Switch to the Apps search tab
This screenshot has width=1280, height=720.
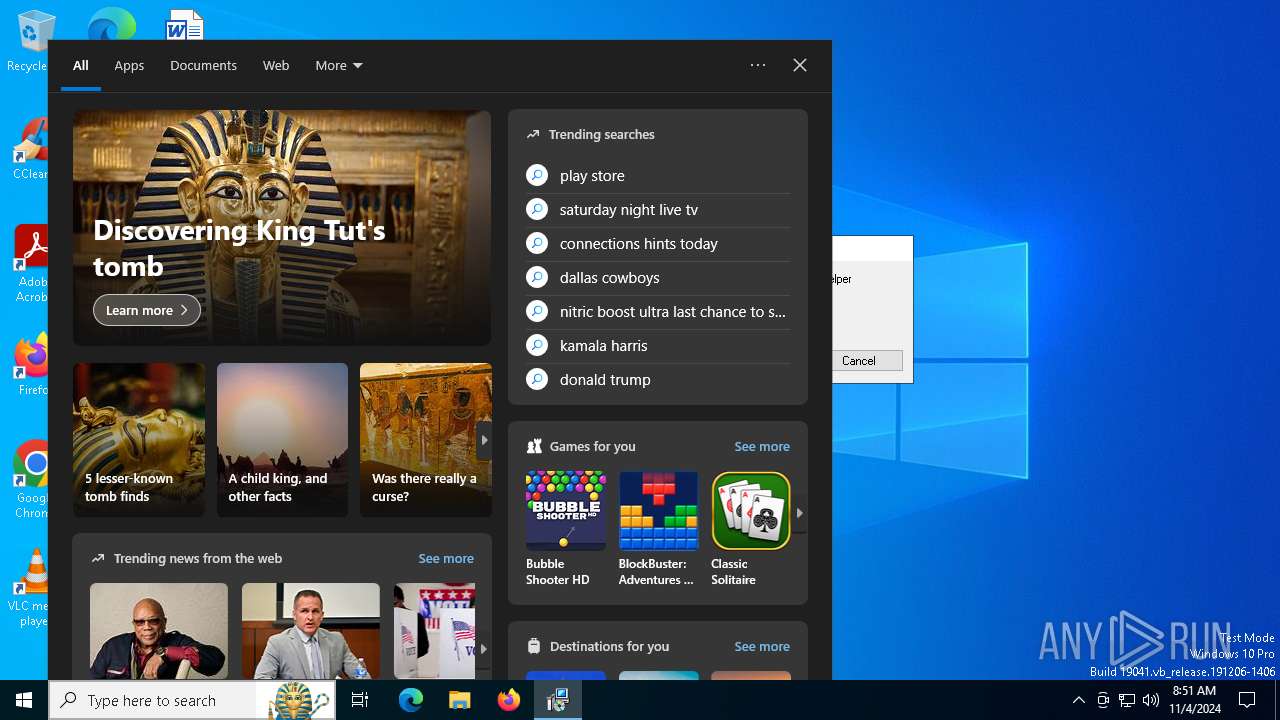[129, 66]
